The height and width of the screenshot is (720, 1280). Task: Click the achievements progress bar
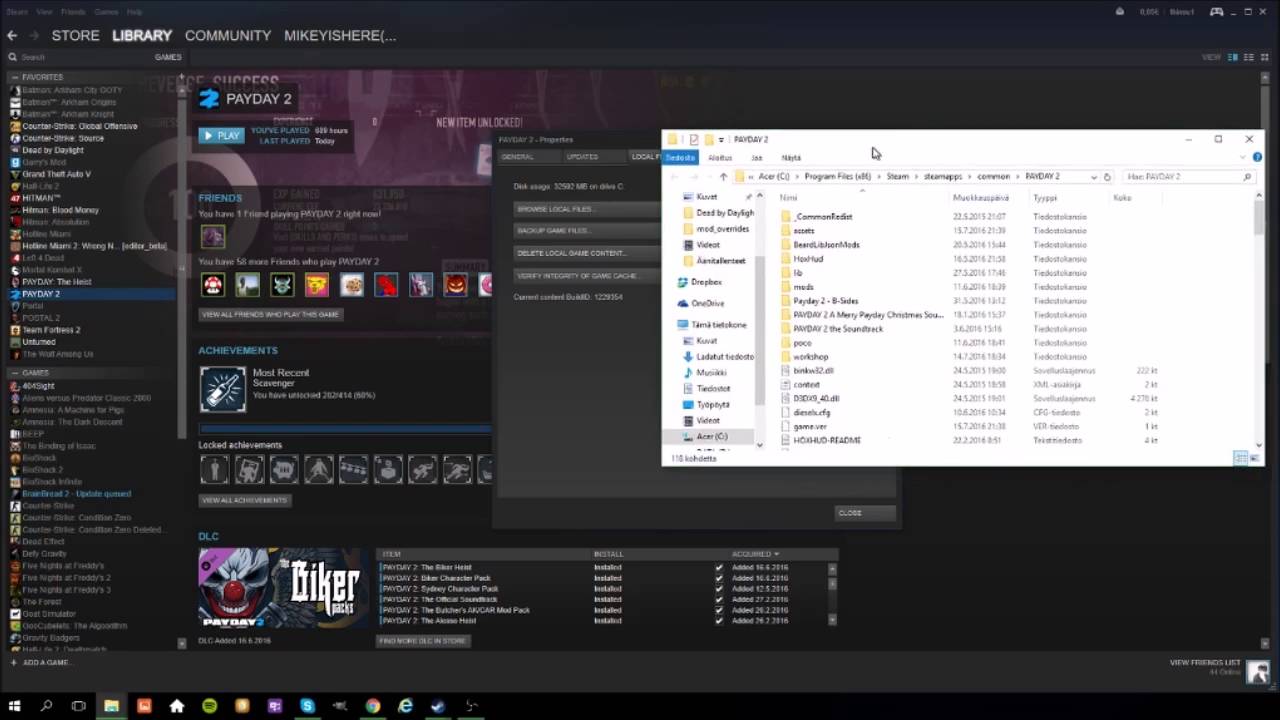pyautogui.click(x=345, y=429)
